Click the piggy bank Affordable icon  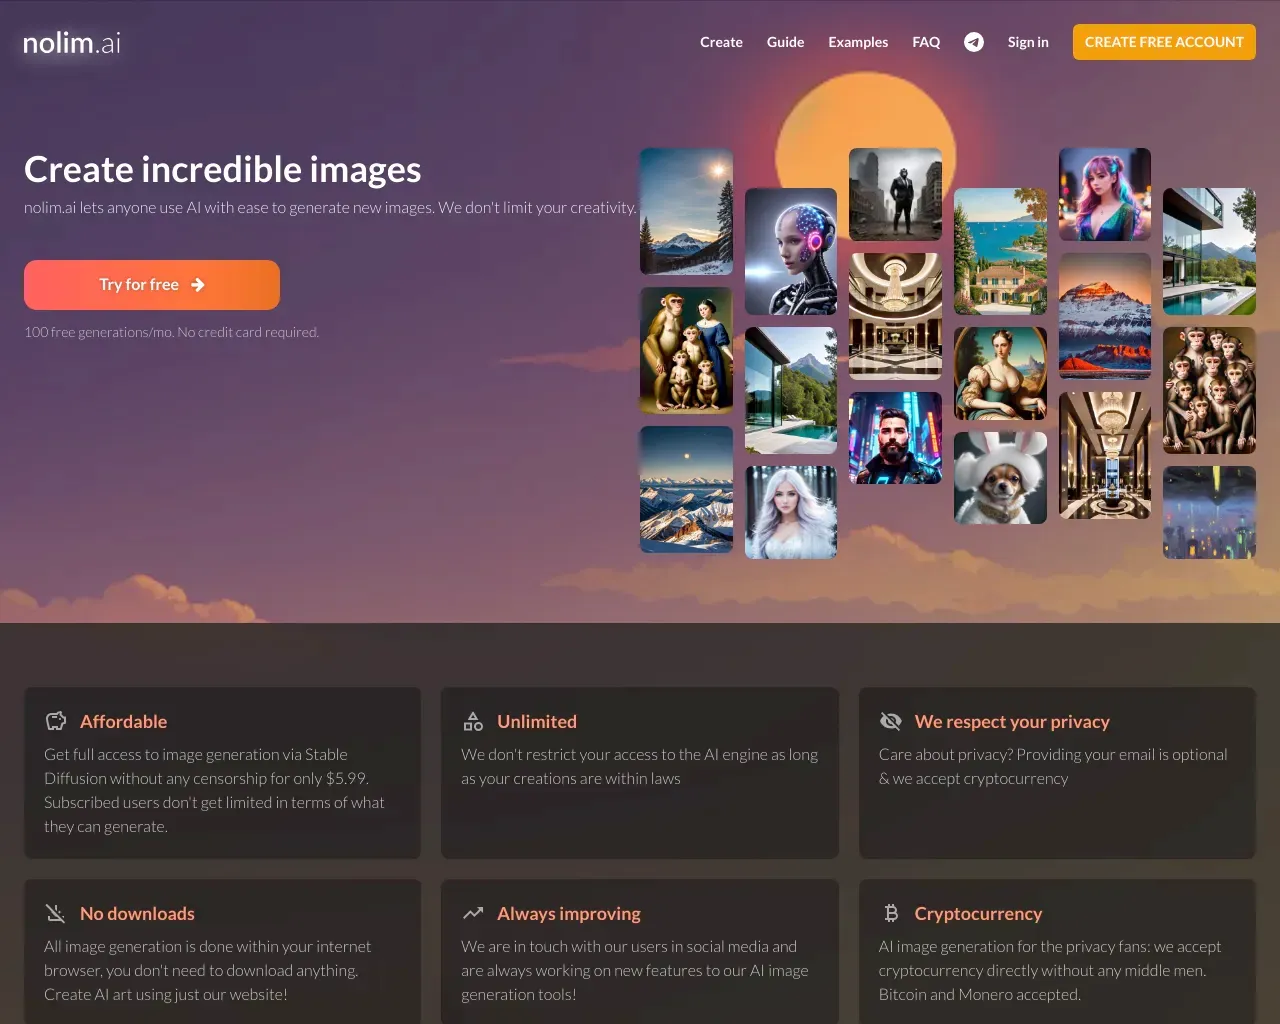pyautogui.click(x=56, y=721)
